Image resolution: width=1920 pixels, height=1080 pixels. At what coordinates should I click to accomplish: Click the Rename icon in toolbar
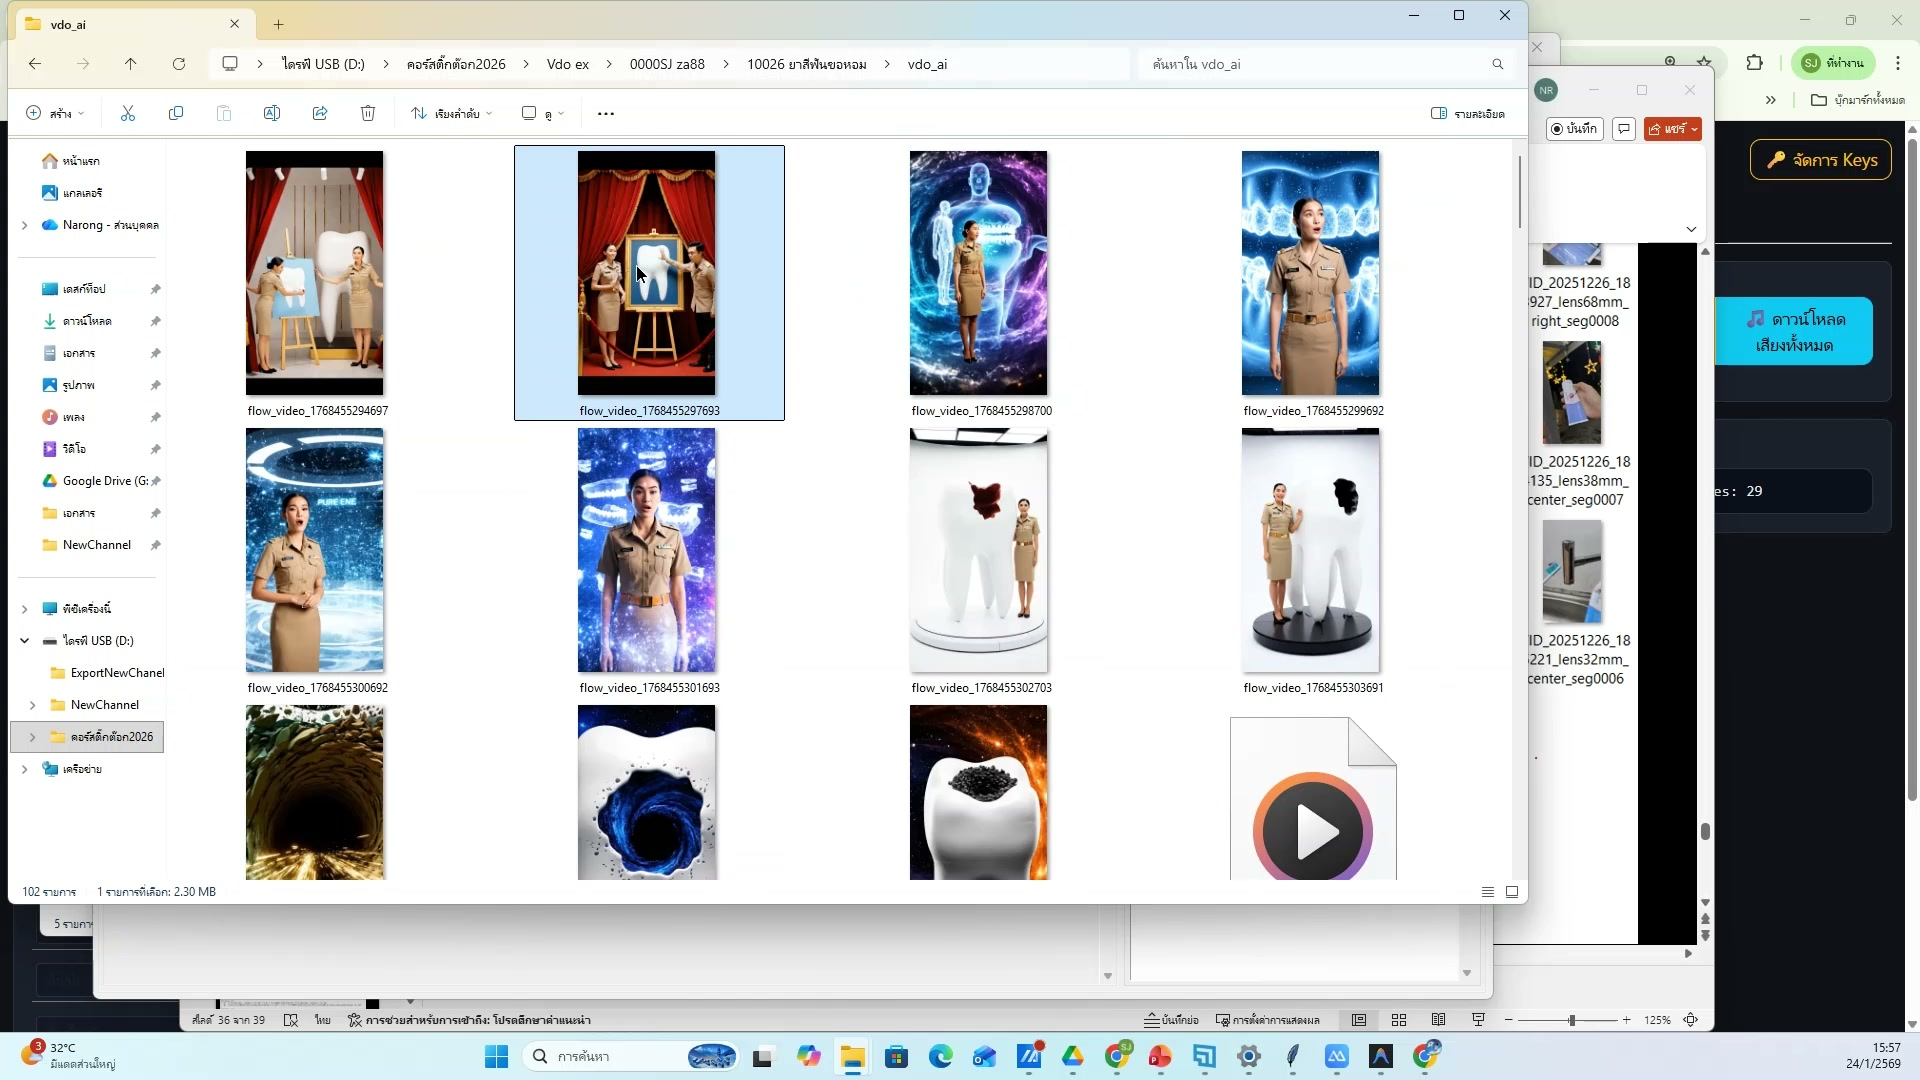[272, 114]
